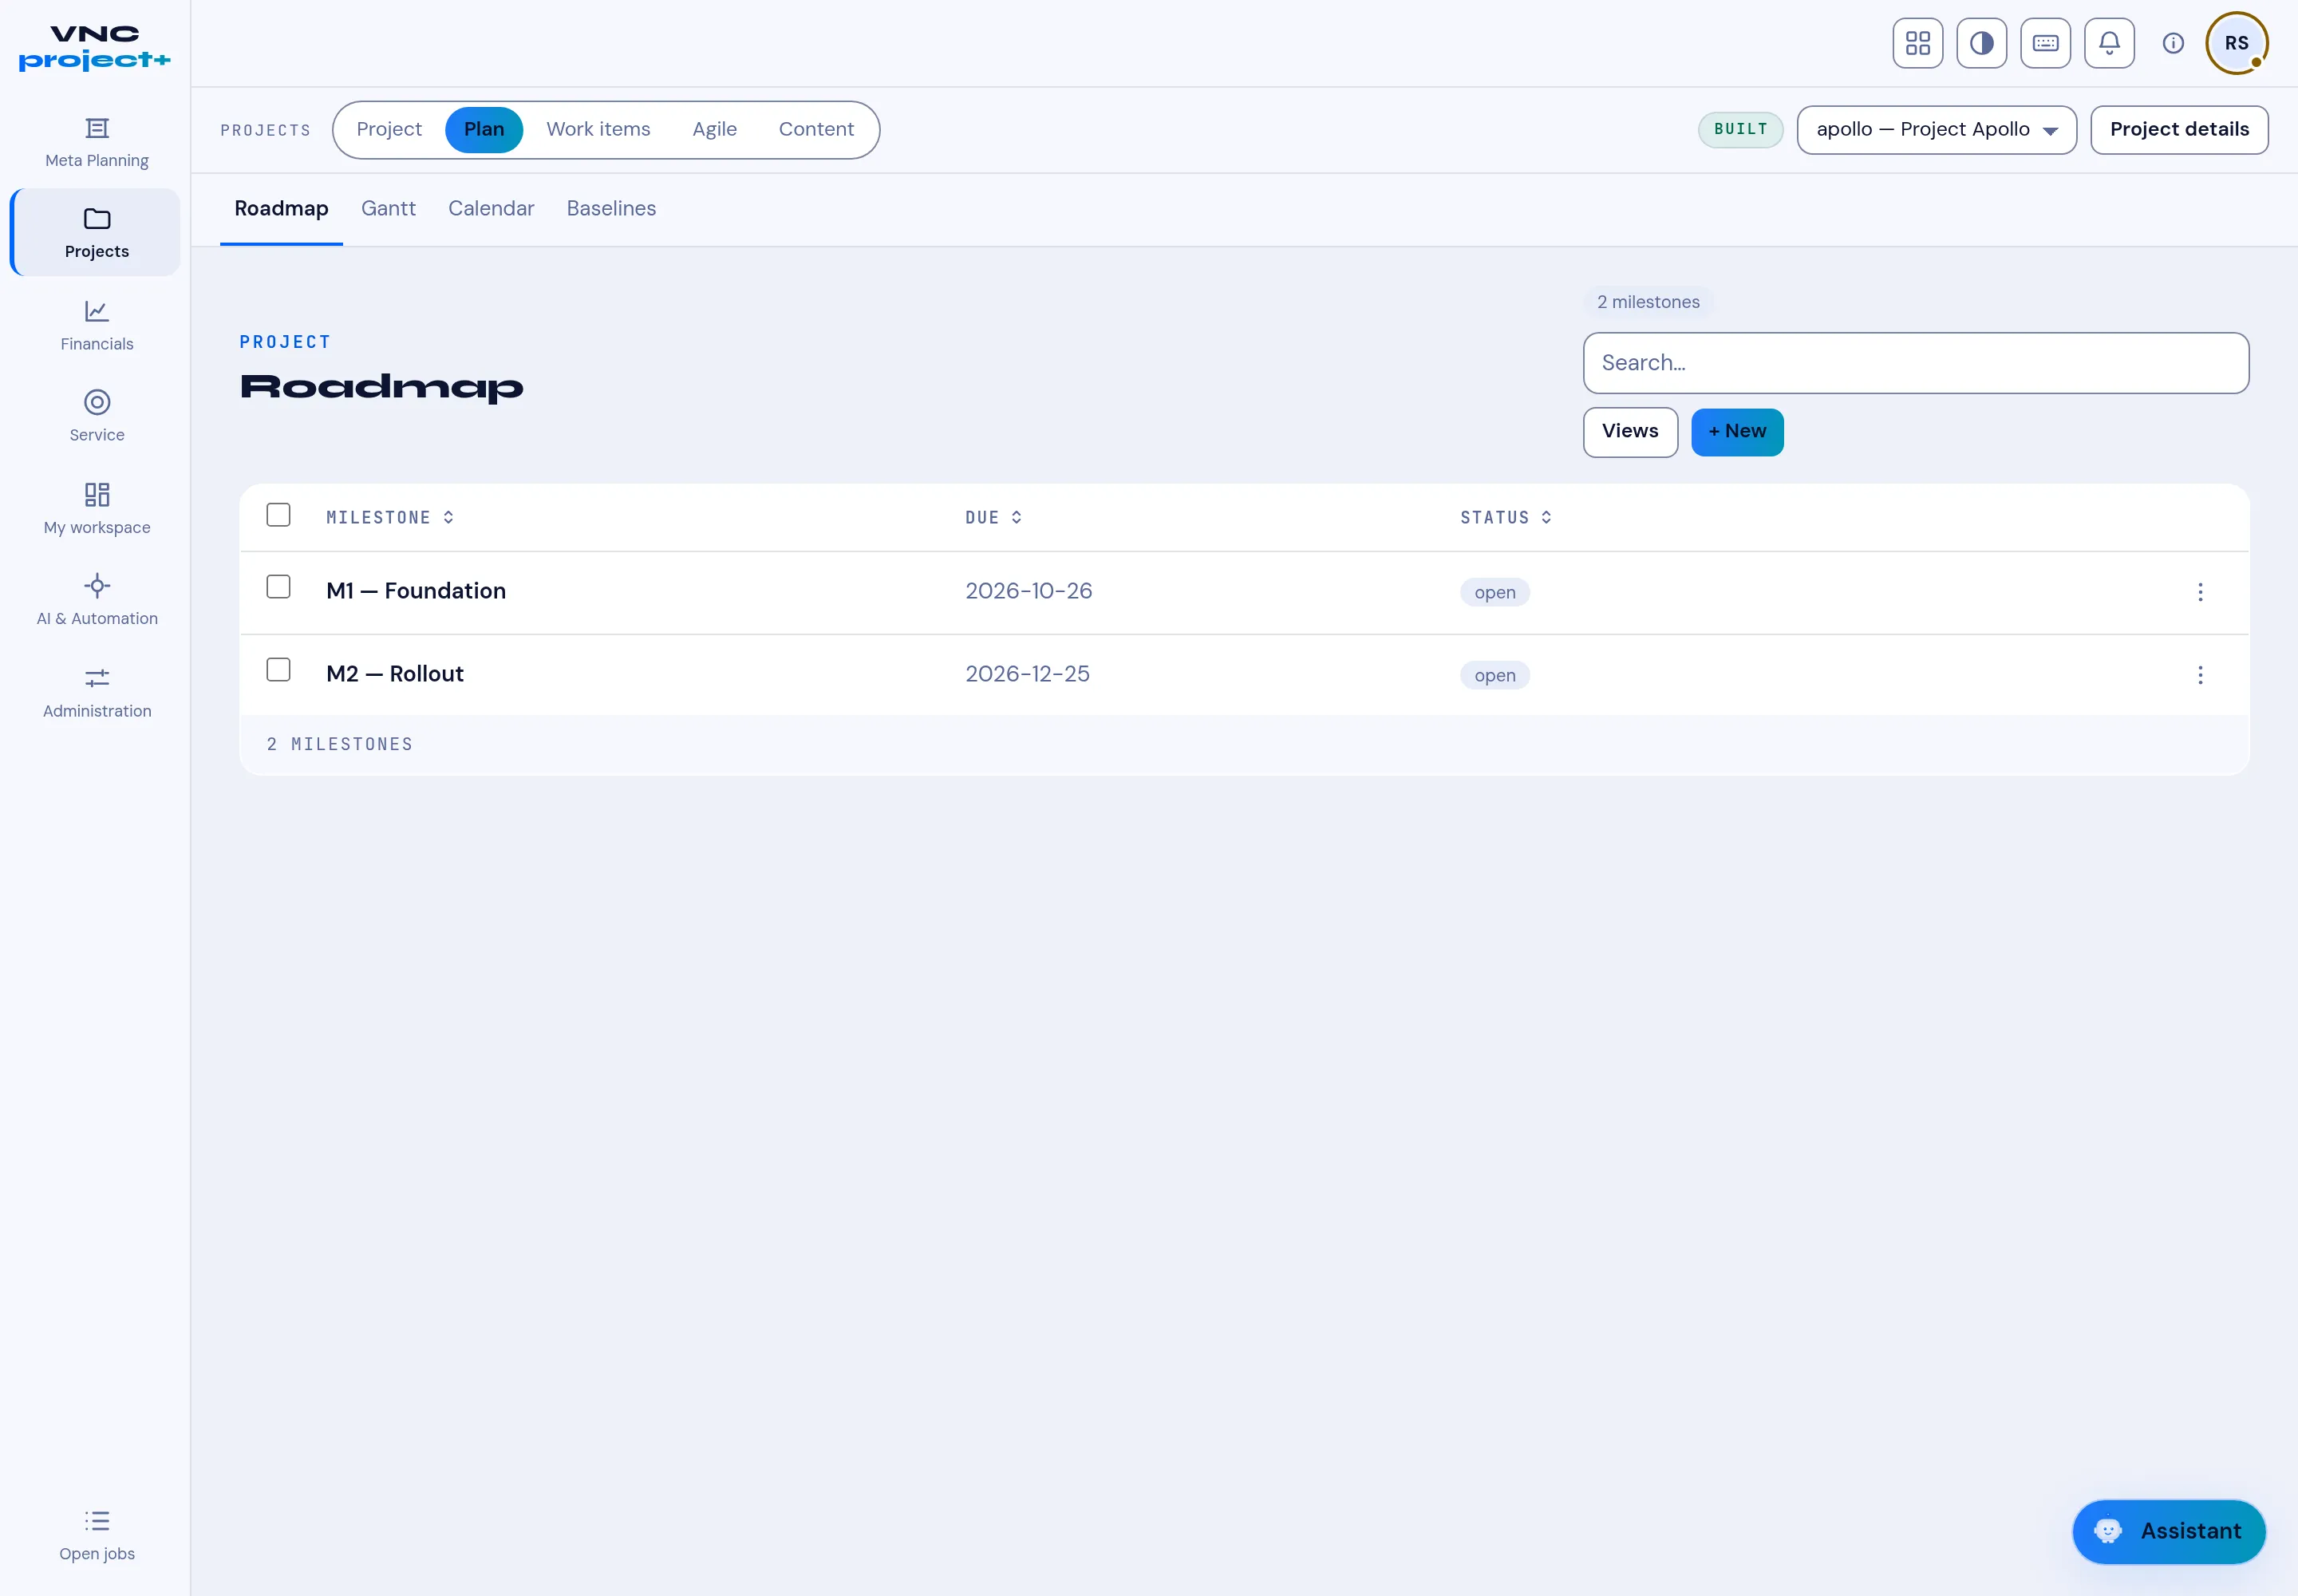Open the notifications bell
Image resolution: width=2298 pixels, height=1596 pixels.
pos(2109,43)
